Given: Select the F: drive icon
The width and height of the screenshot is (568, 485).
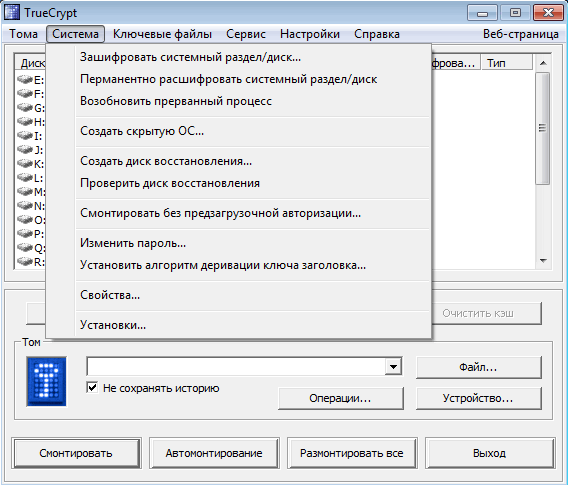Looking at the screenshot, I should click(25, 93).
